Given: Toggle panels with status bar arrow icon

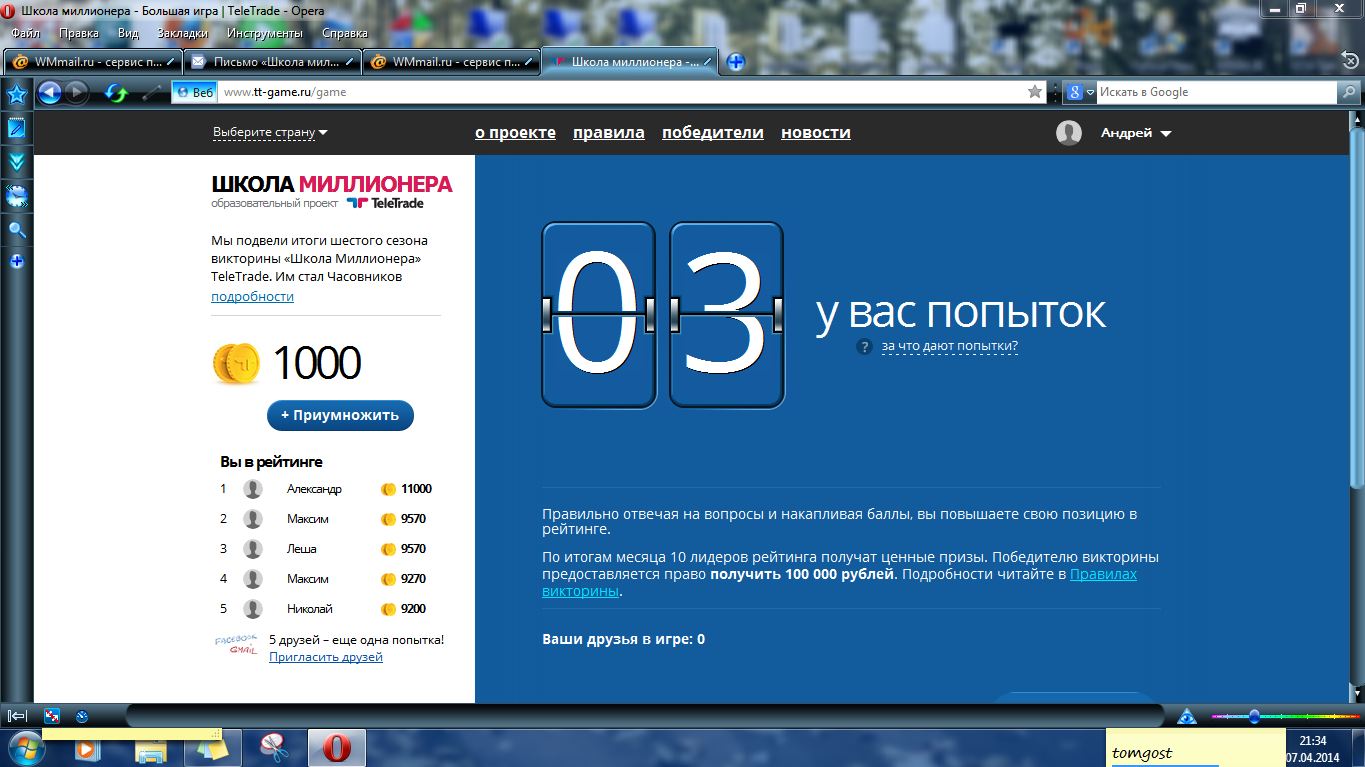Looking at the screenshot, I should click(x=17, y=716).
